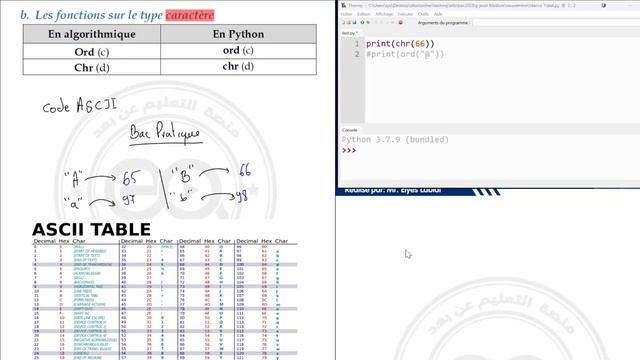640x360 pixels.
Task: Click the handwritten value 65
Action: pyautogui.click(x=131, y=178)
